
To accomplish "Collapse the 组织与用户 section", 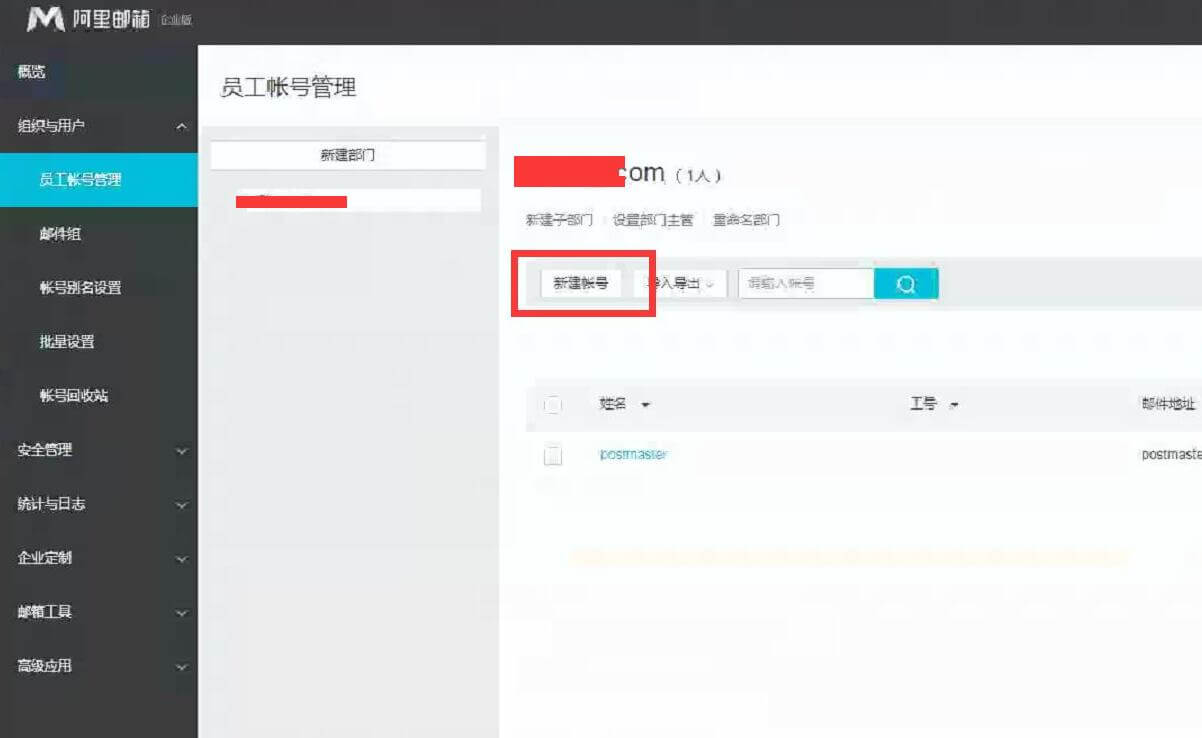I will [x=181, y=127].
